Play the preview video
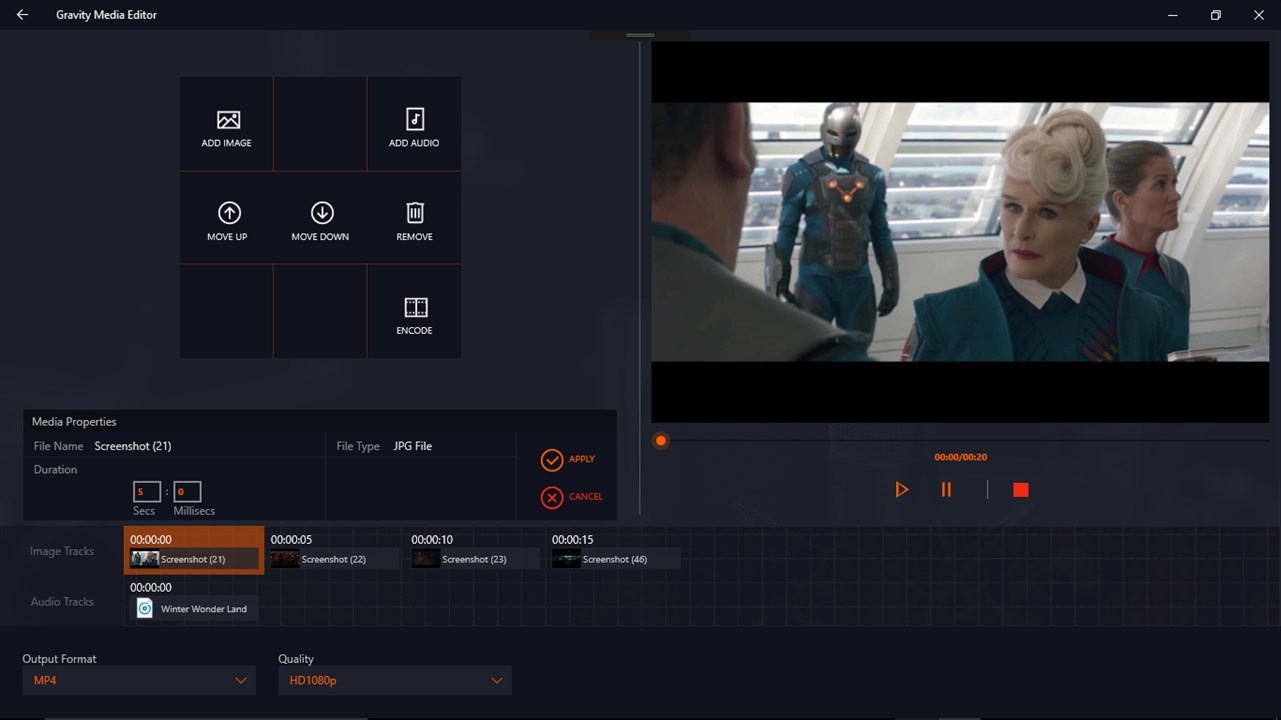Screen dimensions: 1281x720 point(901,490)
